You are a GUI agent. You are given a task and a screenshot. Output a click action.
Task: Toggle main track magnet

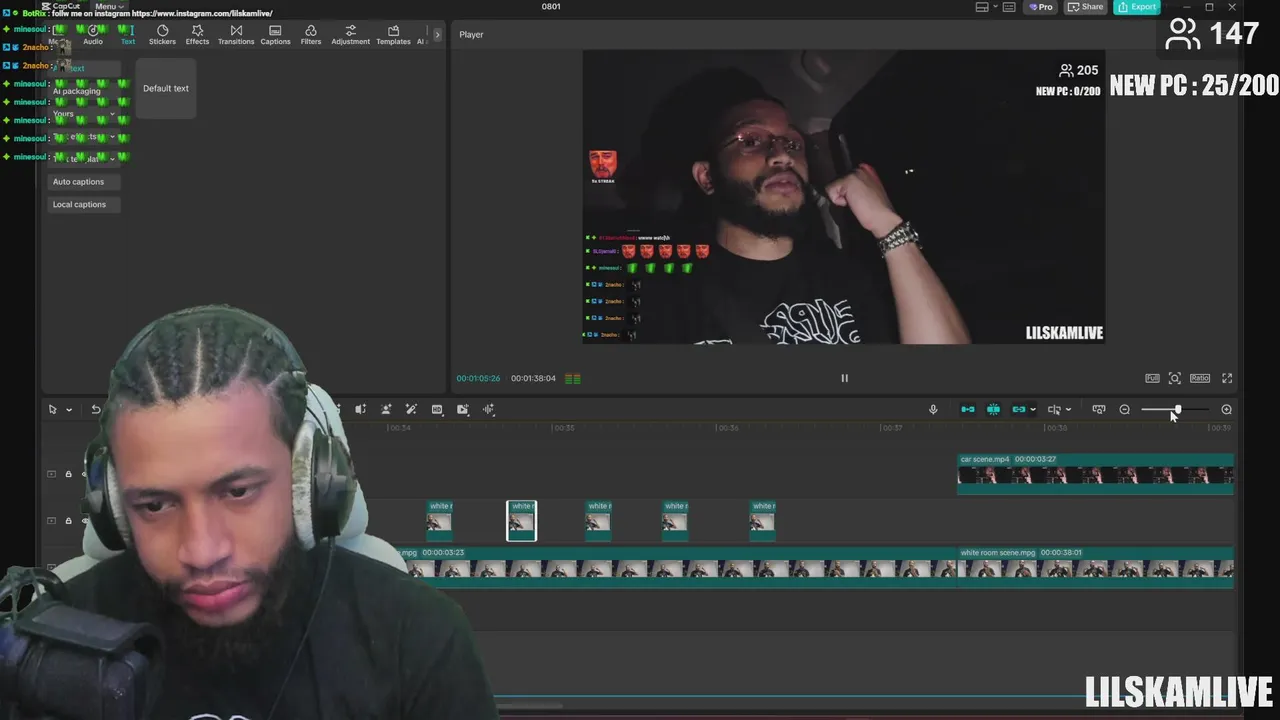point(968,409)
